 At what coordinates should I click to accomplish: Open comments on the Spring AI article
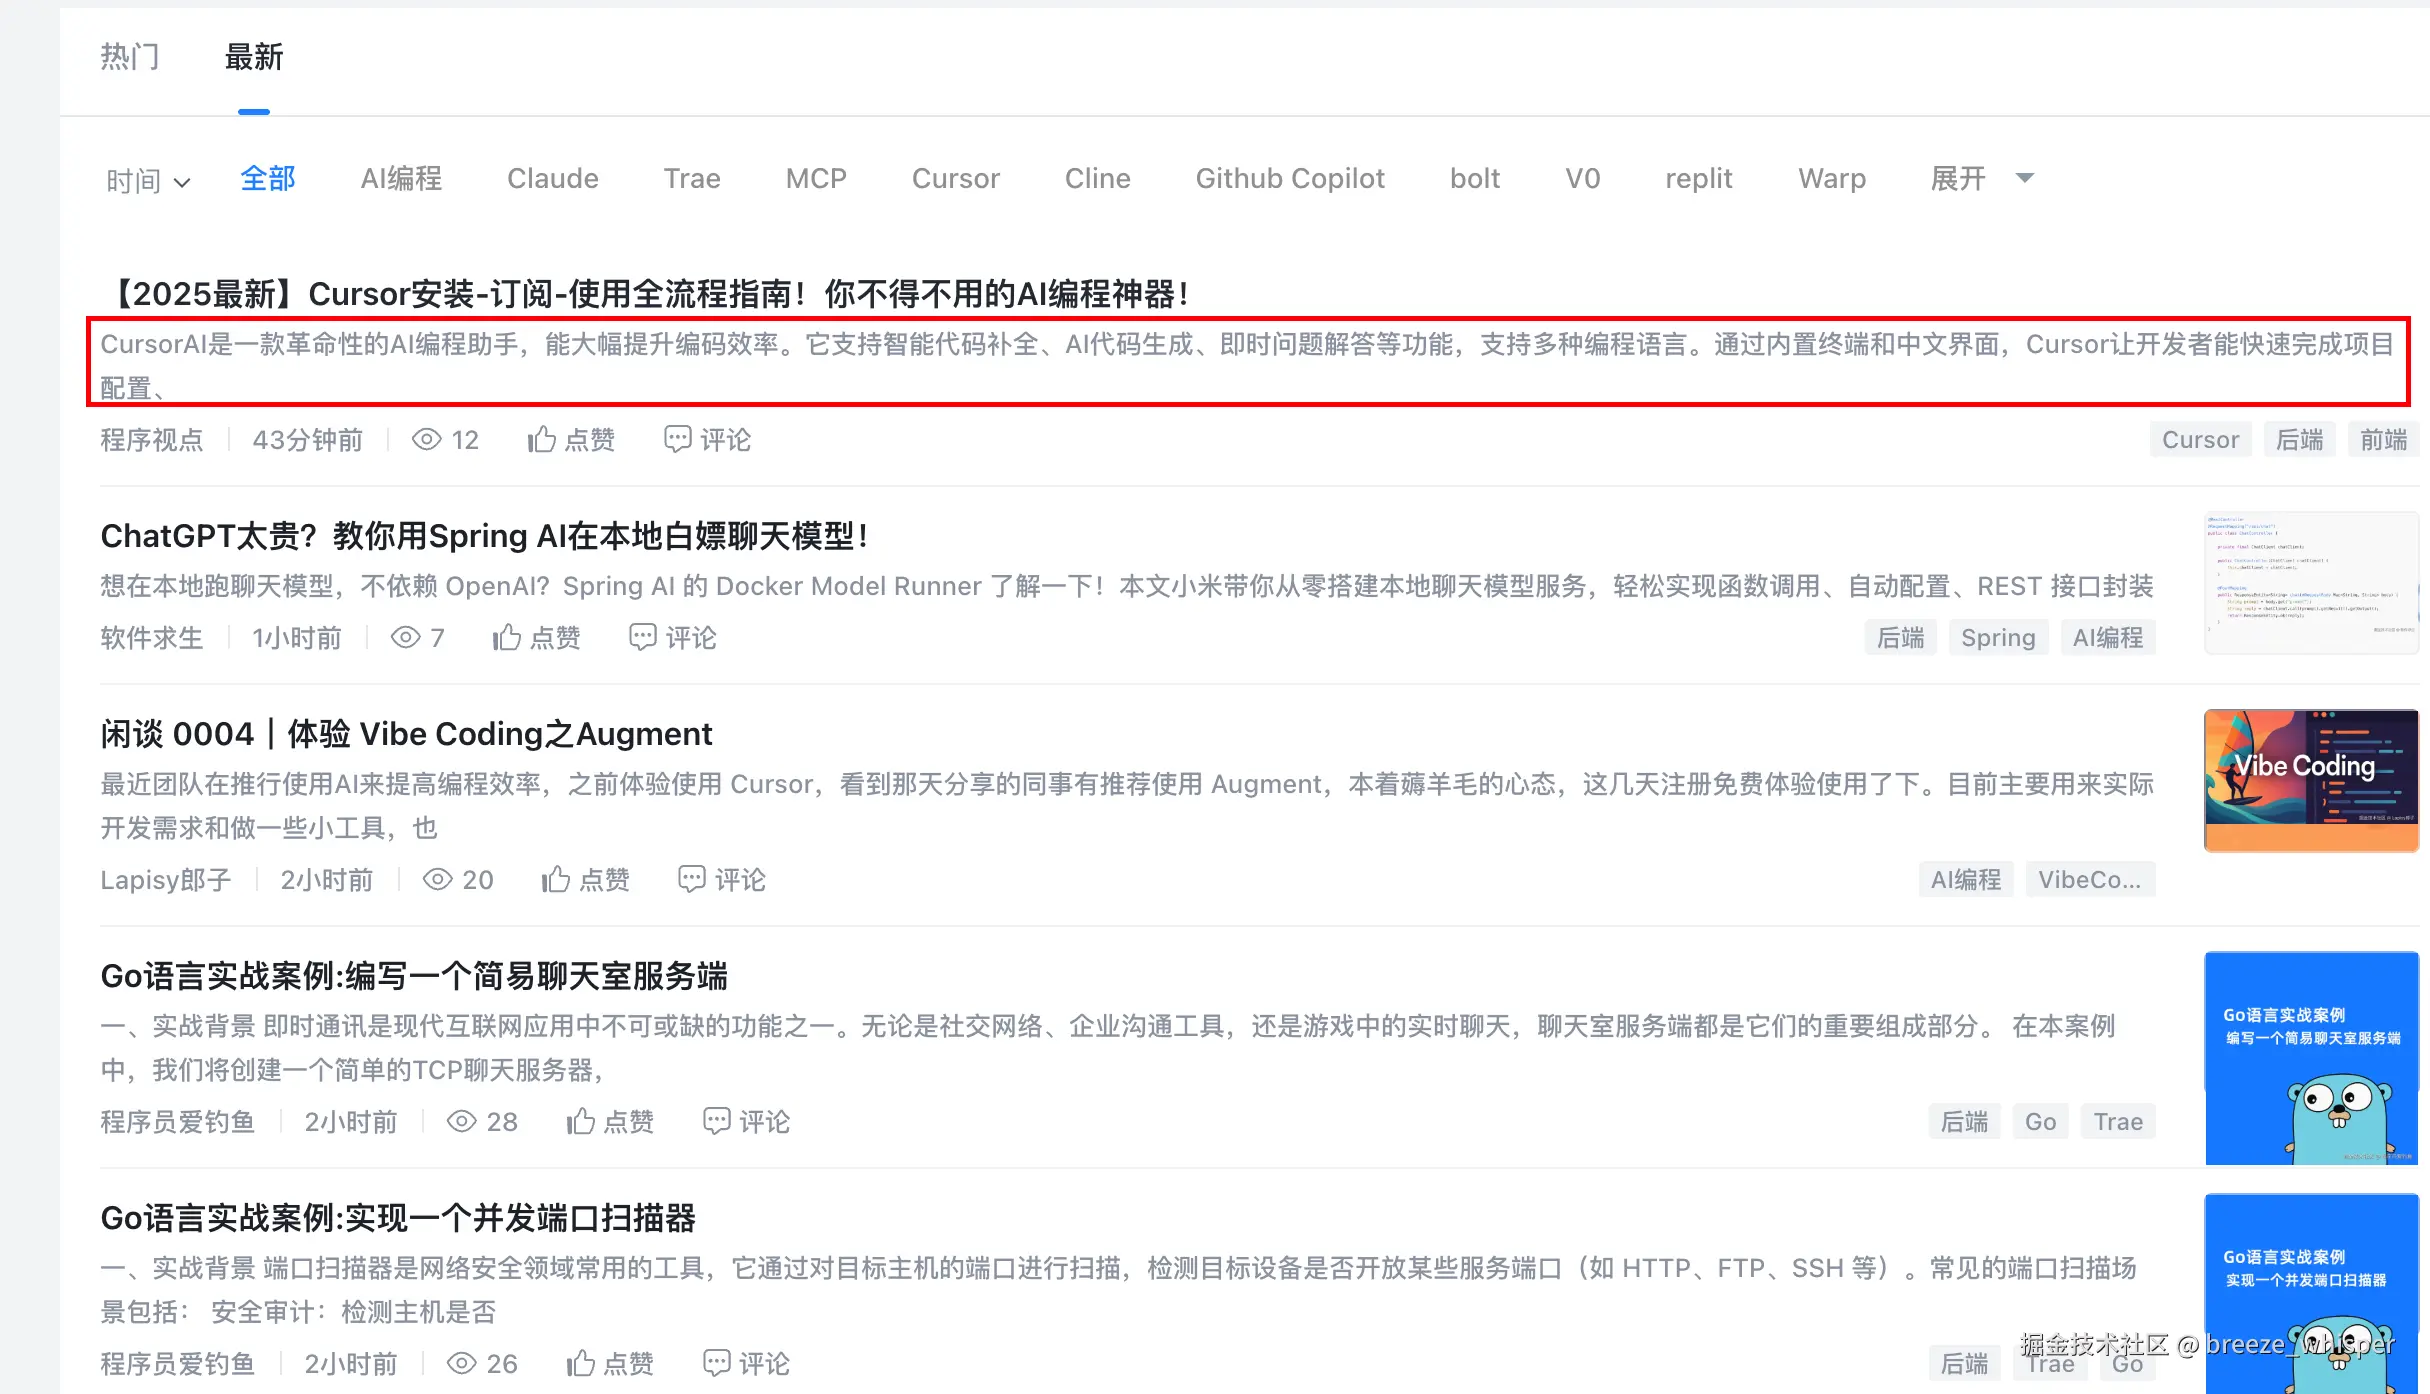pos(672,637)
